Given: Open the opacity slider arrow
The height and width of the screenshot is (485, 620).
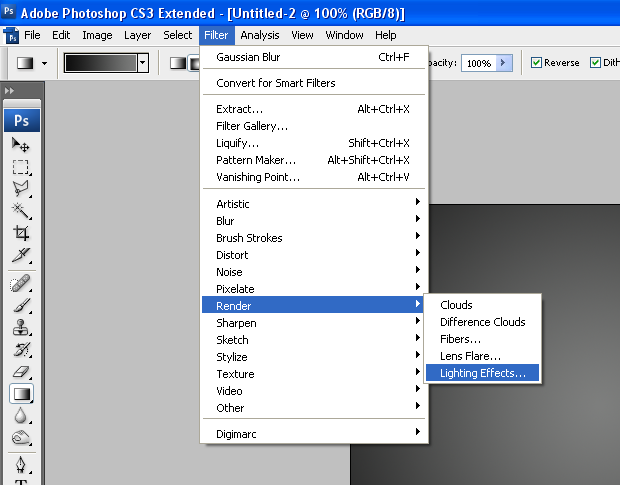Looking at the screenshot, I should tap(503, 63).
